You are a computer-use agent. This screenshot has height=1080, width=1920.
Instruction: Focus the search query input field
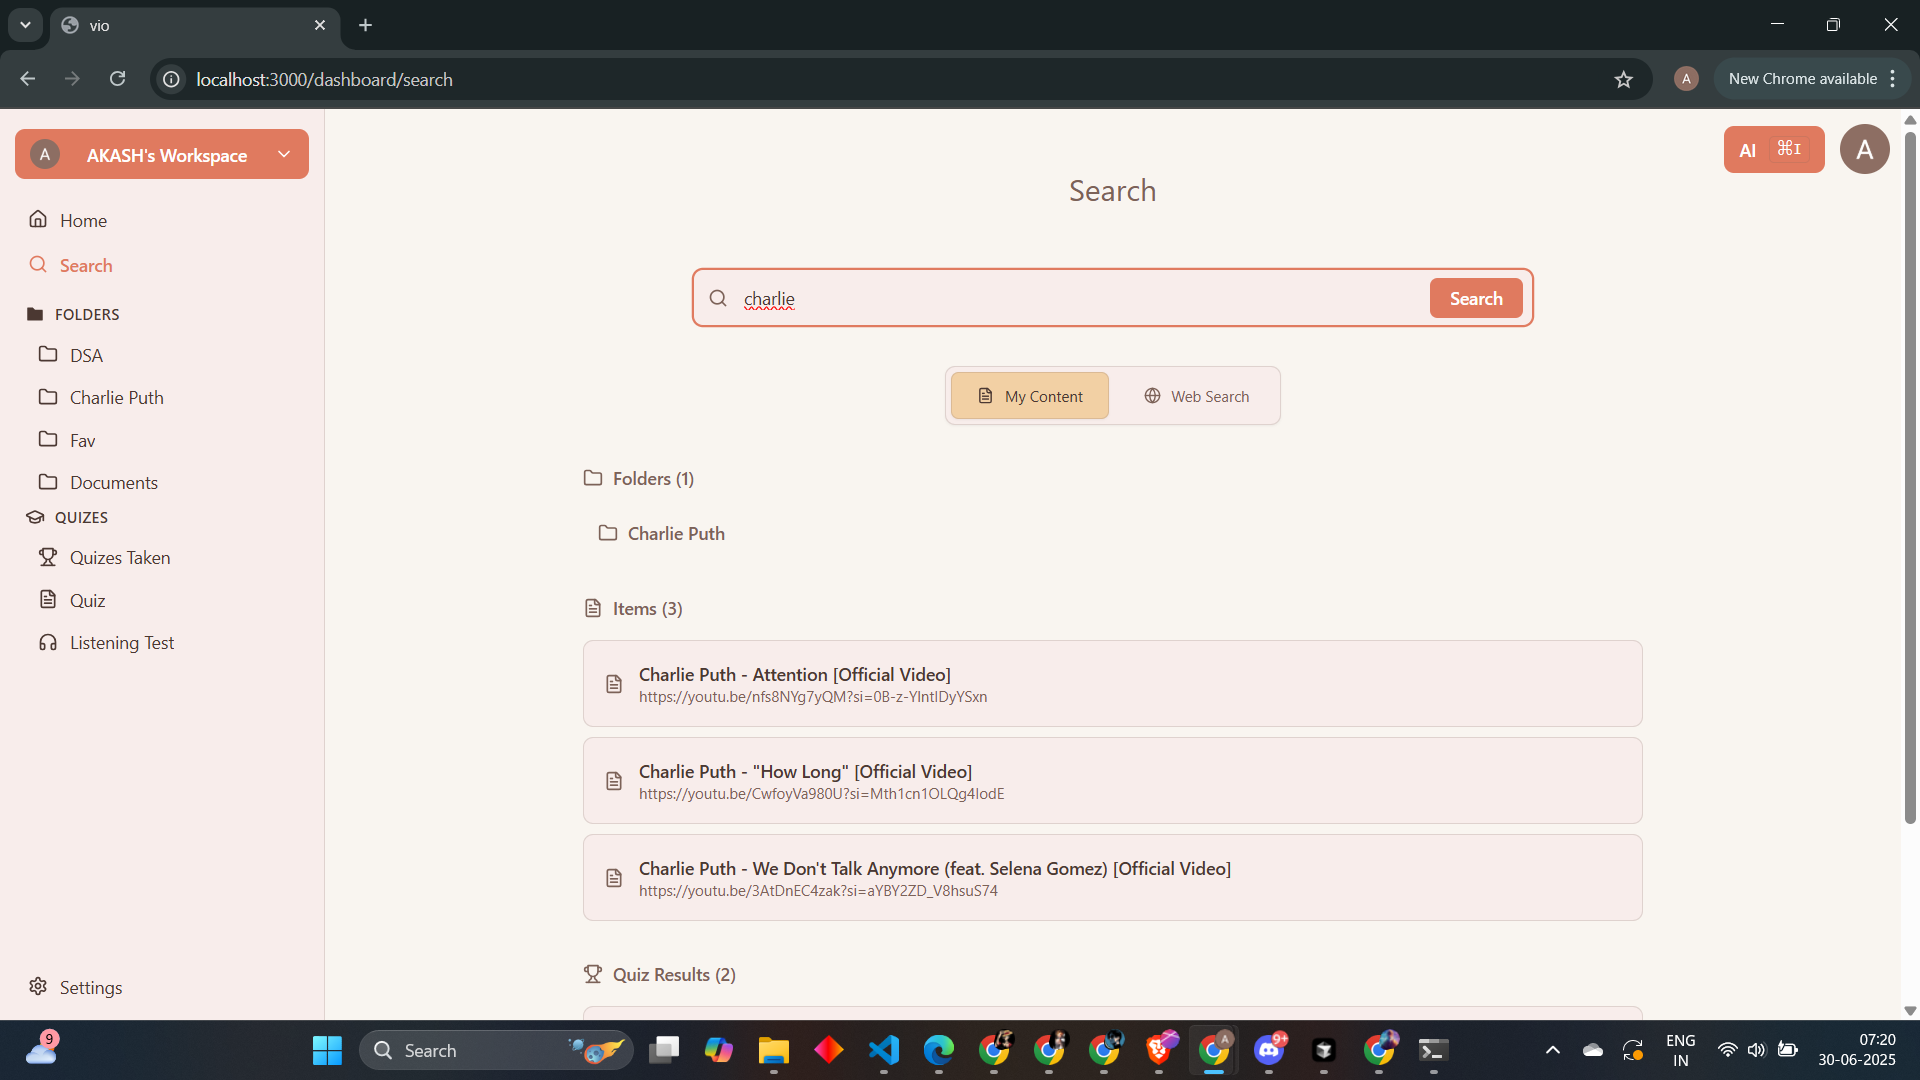tap(1080, 298)
